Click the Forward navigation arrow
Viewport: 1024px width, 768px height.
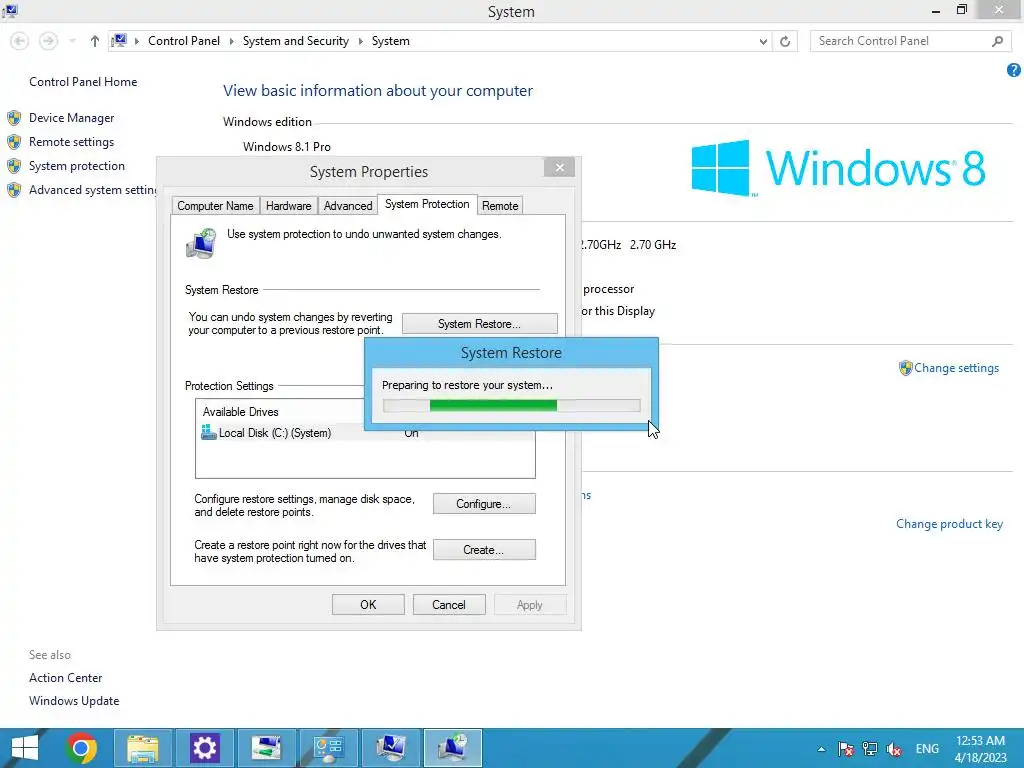(x=48, y=41)
